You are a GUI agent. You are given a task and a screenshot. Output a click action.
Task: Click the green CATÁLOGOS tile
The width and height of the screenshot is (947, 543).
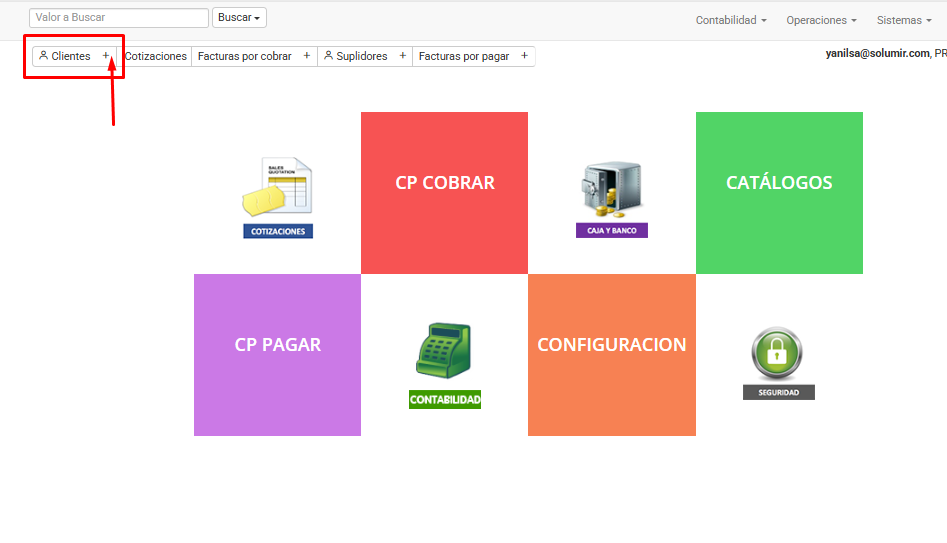pos(779,192)
